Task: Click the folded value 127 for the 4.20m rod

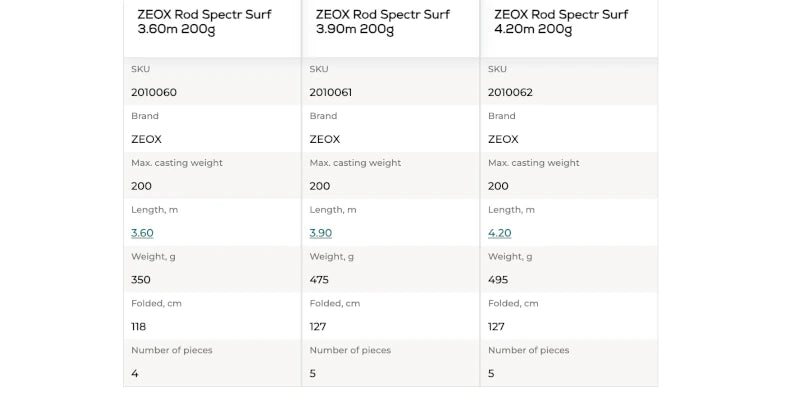Action: (497, 327)
